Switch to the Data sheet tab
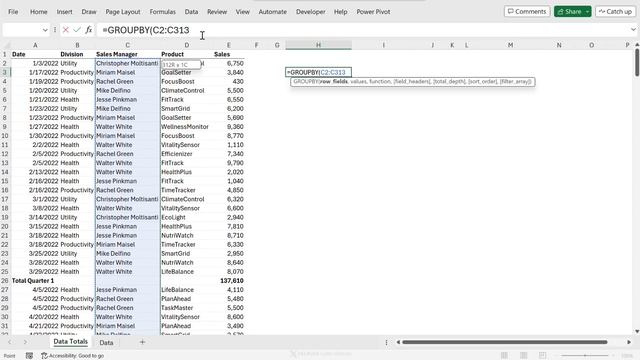Viewport: 640px width, 360px height. coord(106,342)
